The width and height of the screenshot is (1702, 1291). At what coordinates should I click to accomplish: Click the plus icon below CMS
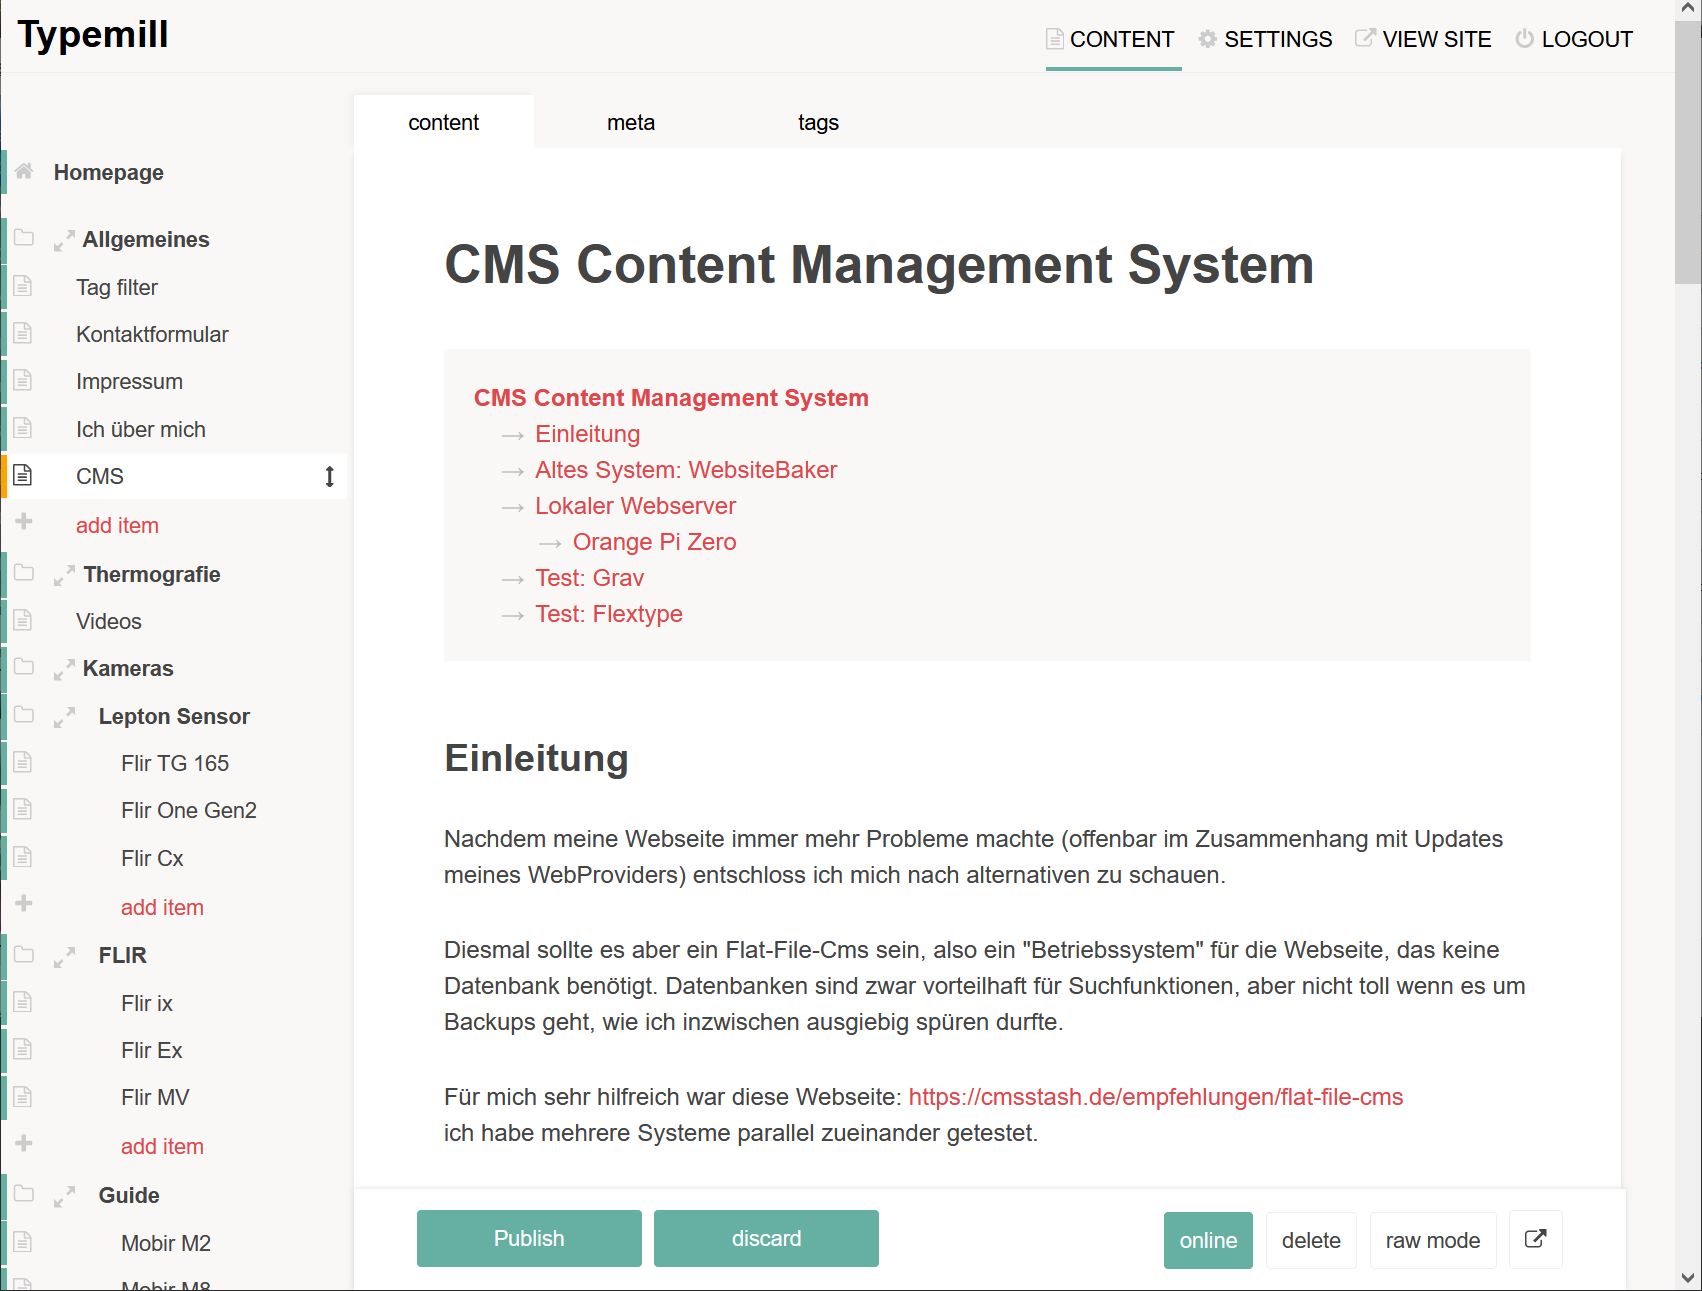(x=24, y=522)
